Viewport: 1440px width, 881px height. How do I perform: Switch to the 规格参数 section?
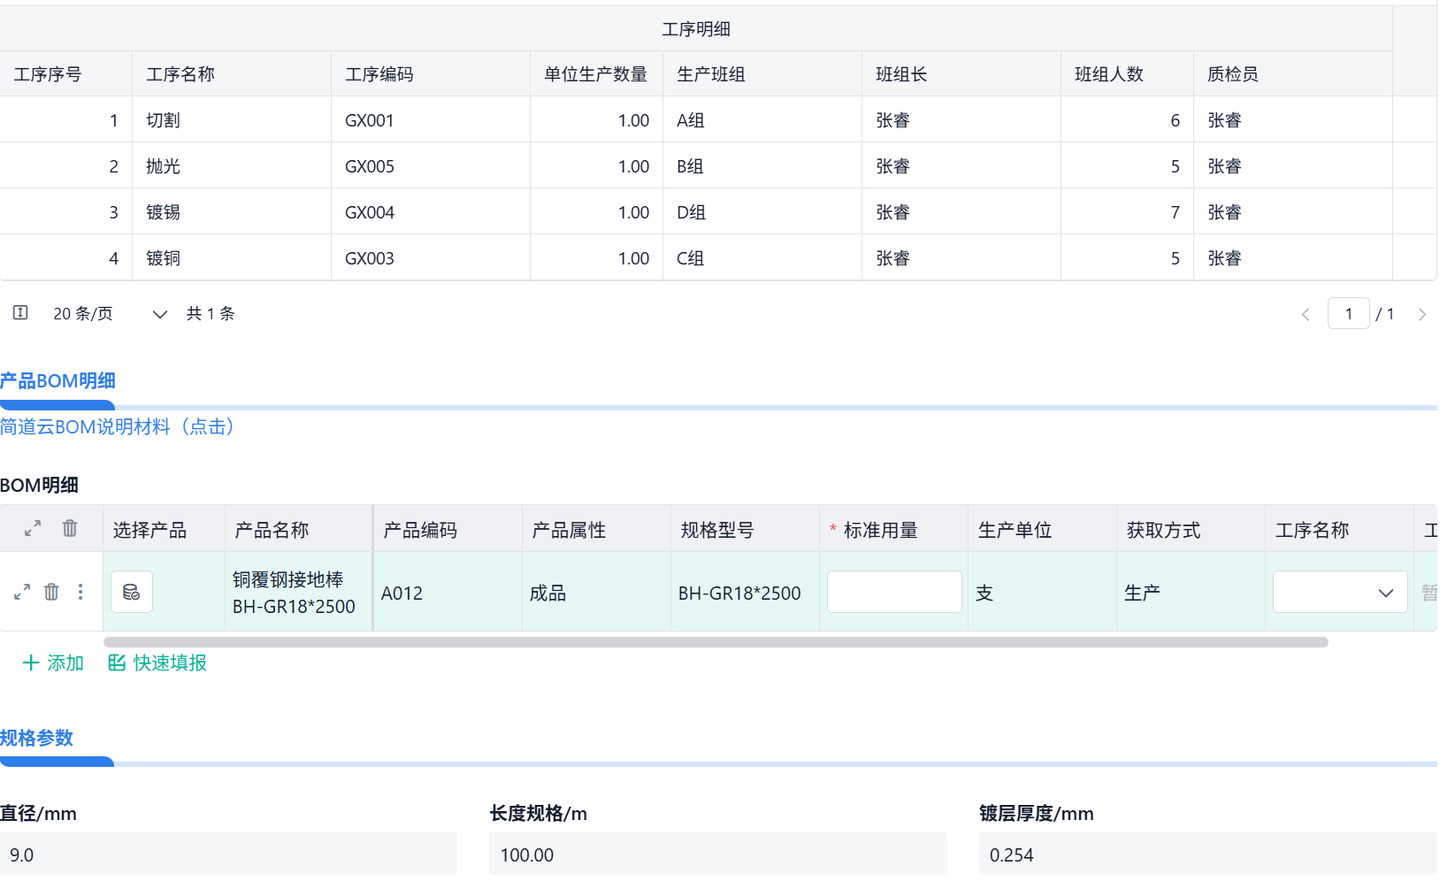point(34,737)
